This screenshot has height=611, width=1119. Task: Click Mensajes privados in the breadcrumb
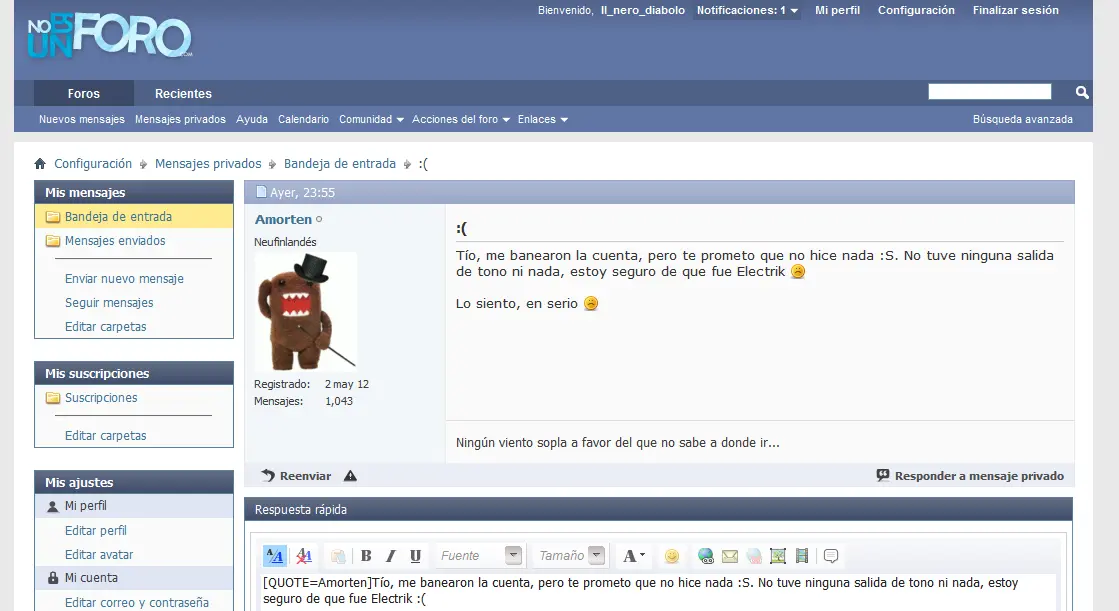(208, 164)
